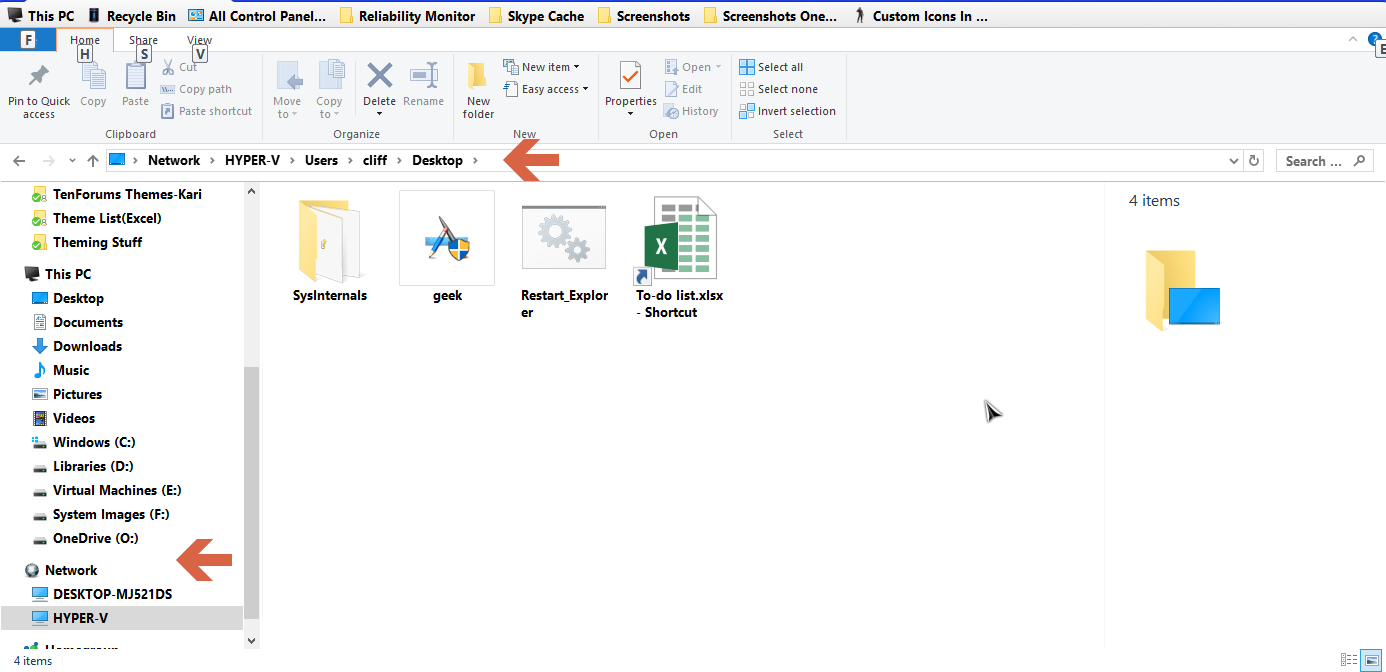Viewport: 1386px width, 672px height.
Task: Select the Pin to Quick access icon
Action: 38,88
